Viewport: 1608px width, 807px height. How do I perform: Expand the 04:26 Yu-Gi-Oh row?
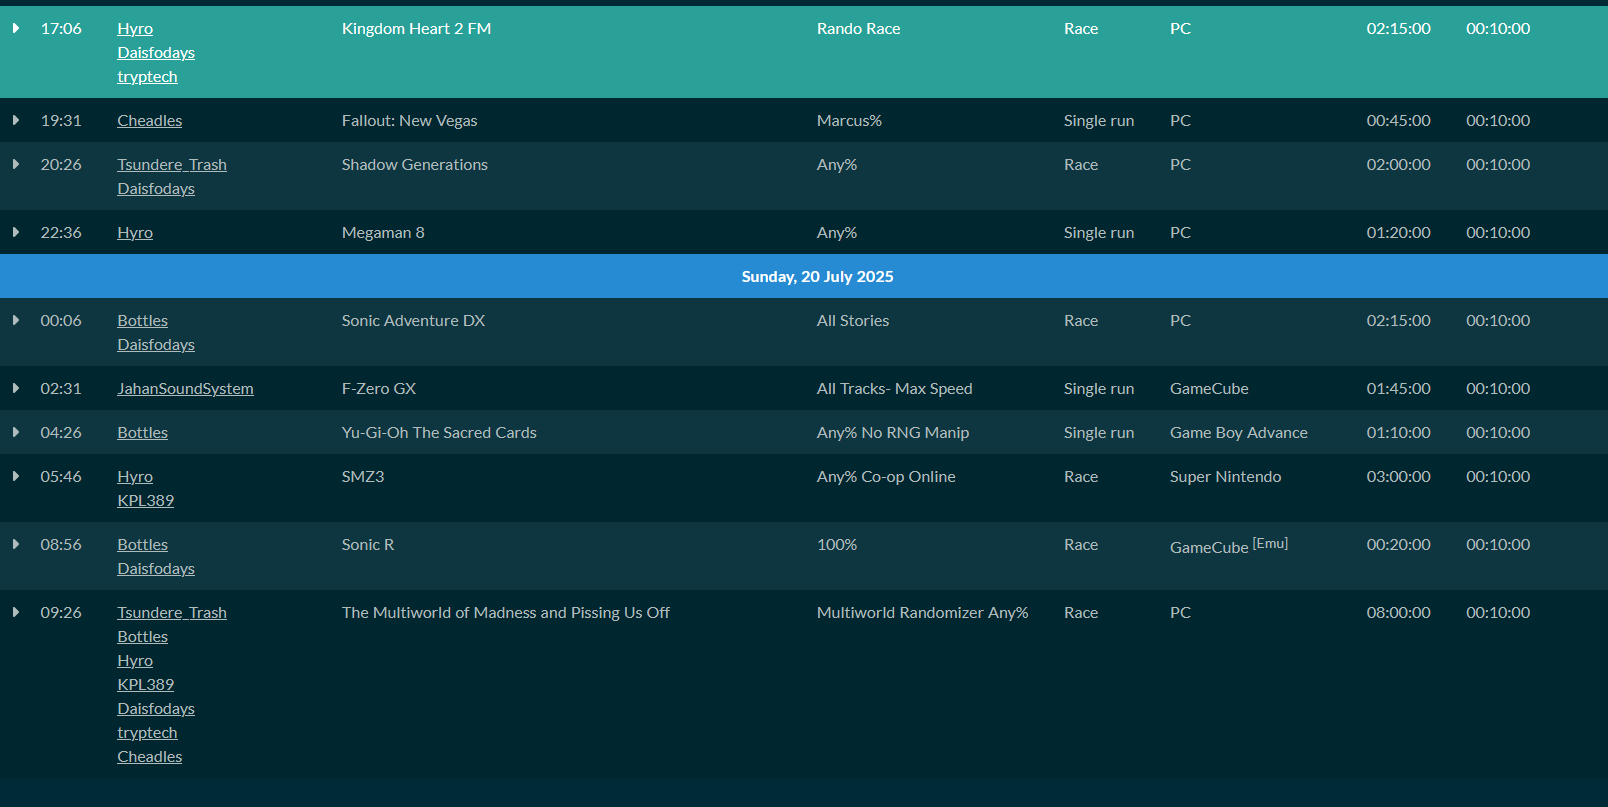tap(16, 432)
